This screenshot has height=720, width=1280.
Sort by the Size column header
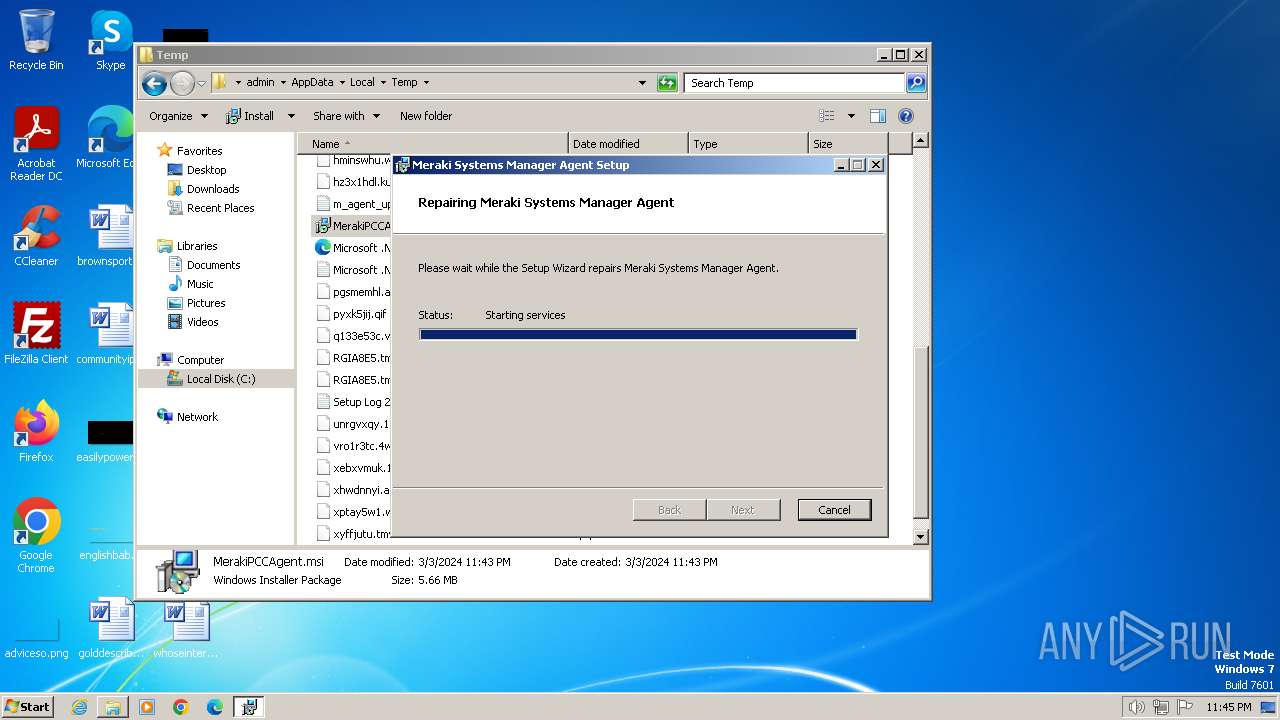pyautogui.click(x=850, y=144)
